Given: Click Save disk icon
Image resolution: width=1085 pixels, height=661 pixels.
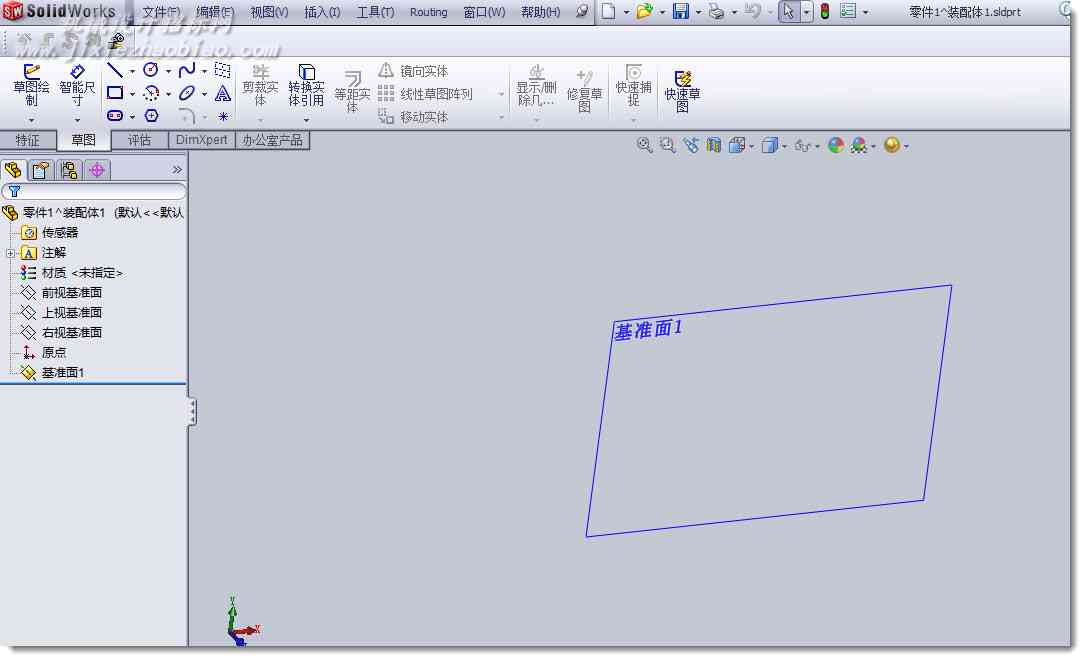Looking at the screenshot, I should point(681,11).
